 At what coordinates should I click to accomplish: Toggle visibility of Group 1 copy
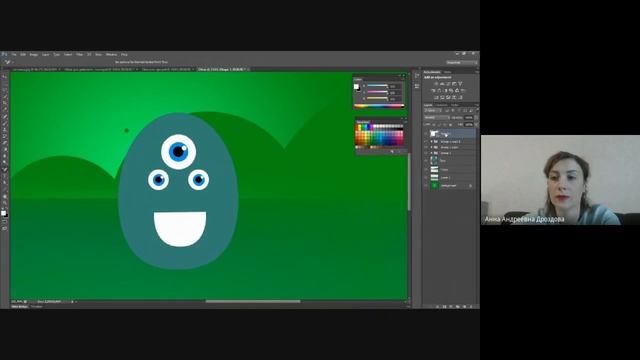tap(426, 147)
